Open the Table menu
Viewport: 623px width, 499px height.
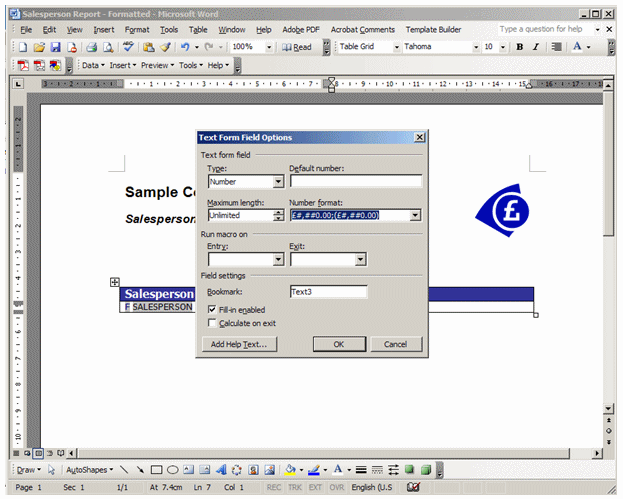[198, 30]
